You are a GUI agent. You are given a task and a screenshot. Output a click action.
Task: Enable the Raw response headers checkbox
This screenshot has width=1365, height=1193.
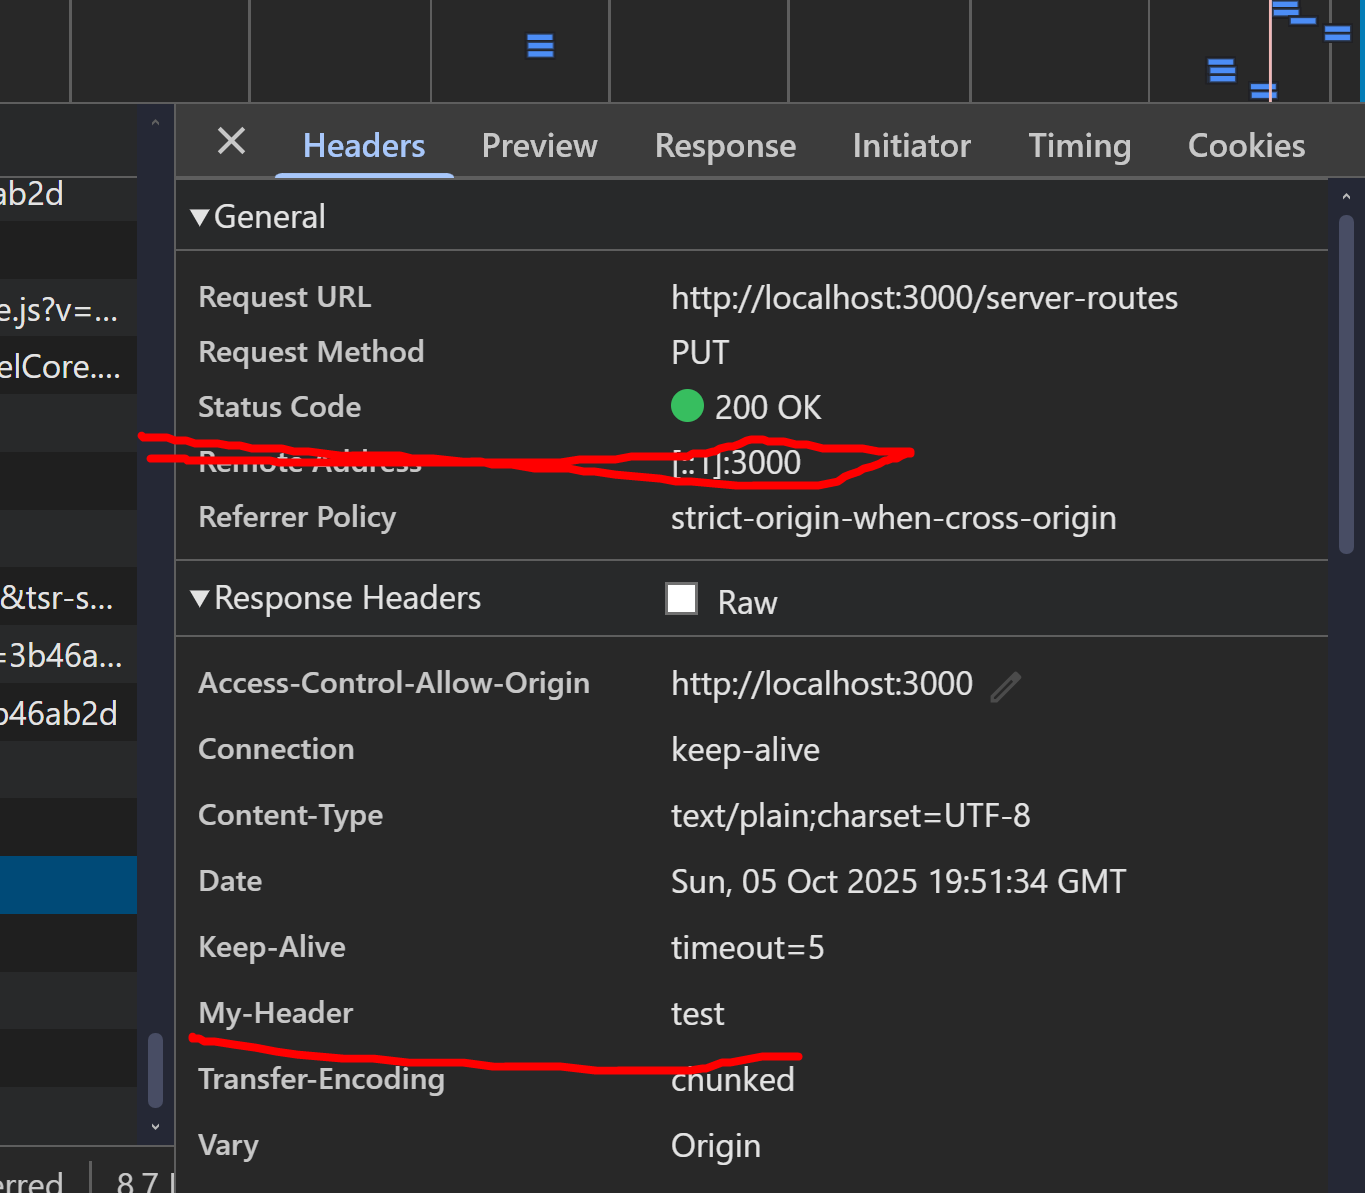[682, 599]
